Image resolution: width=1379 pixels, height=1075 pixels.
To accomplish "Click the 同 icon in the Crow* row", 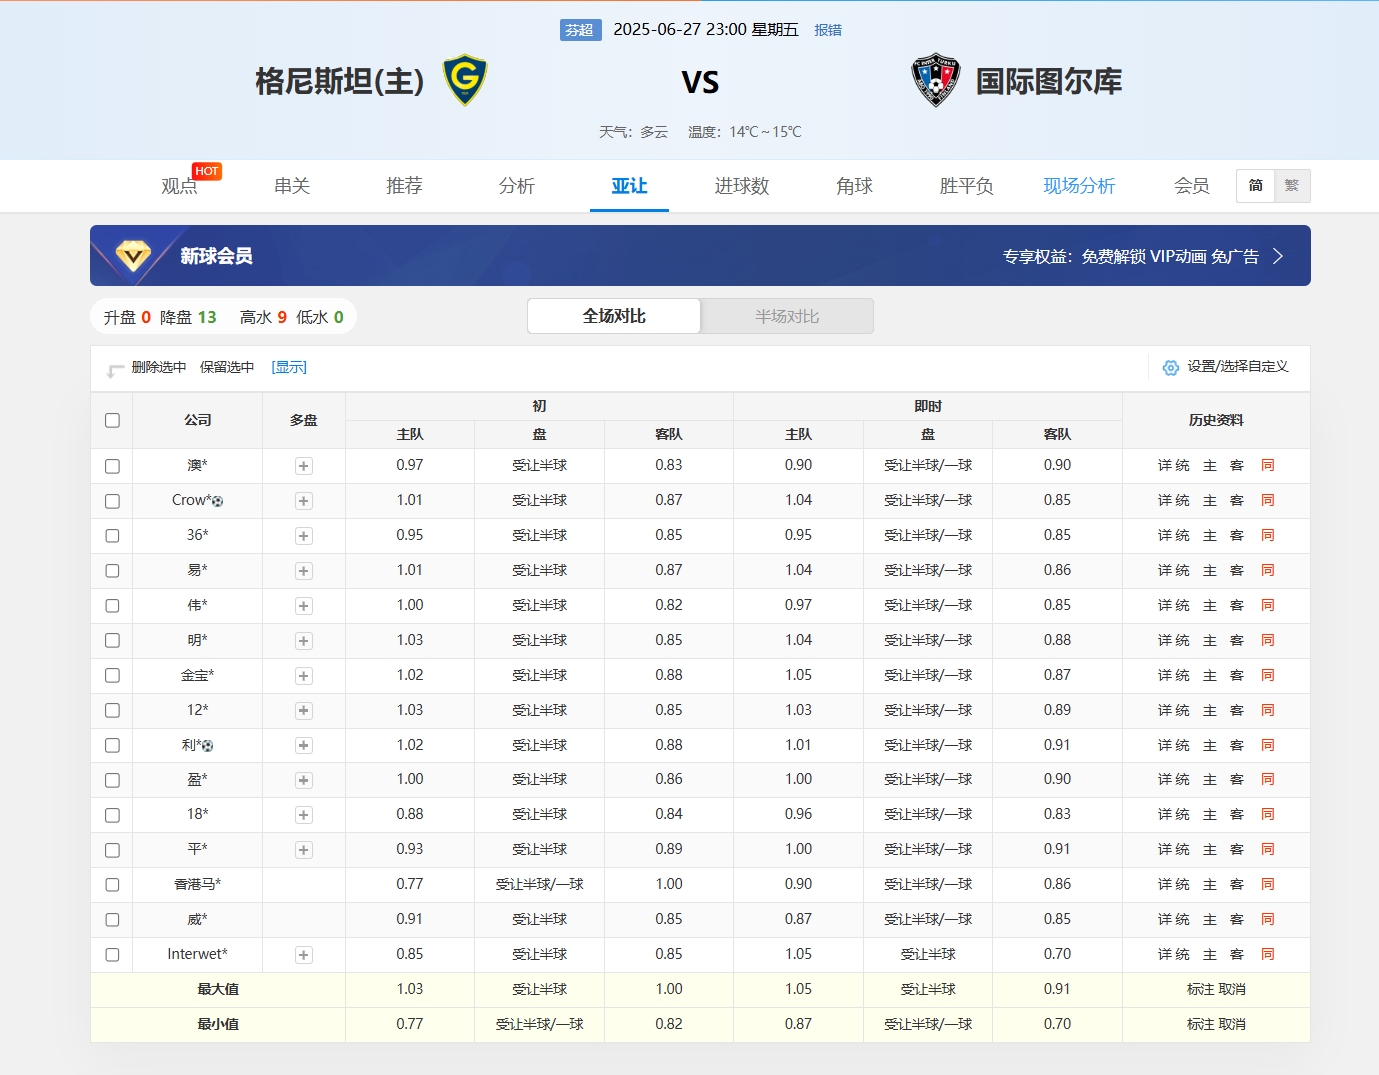I will [x=1268, y=500].
